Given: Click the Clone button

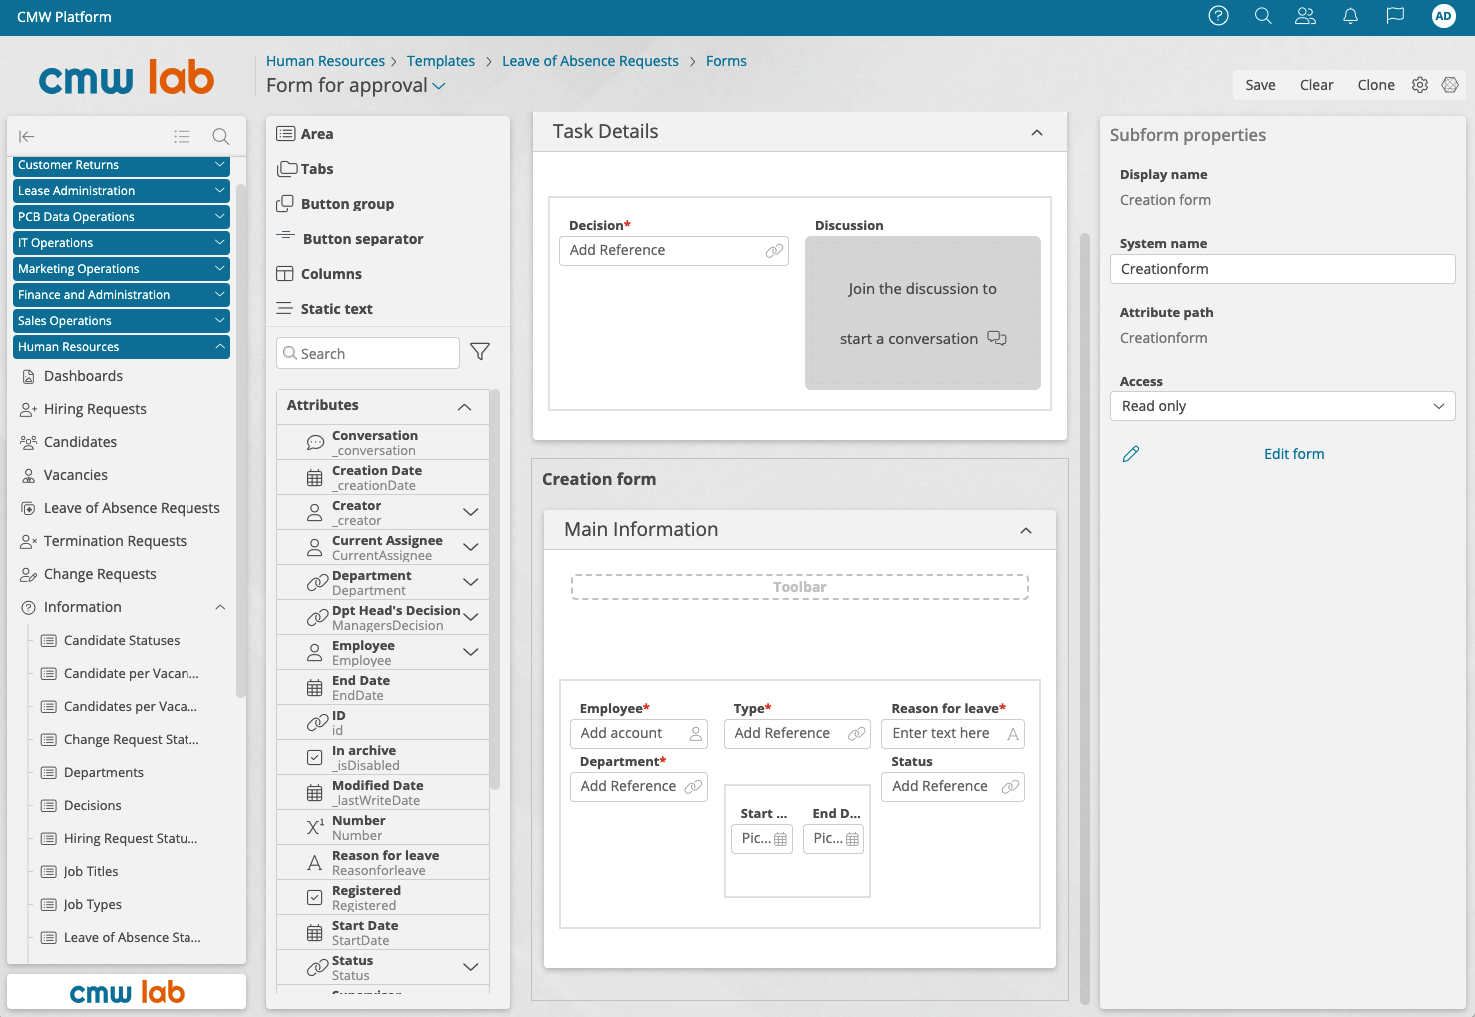Looking at the screenshot, I should (1376, 85).
